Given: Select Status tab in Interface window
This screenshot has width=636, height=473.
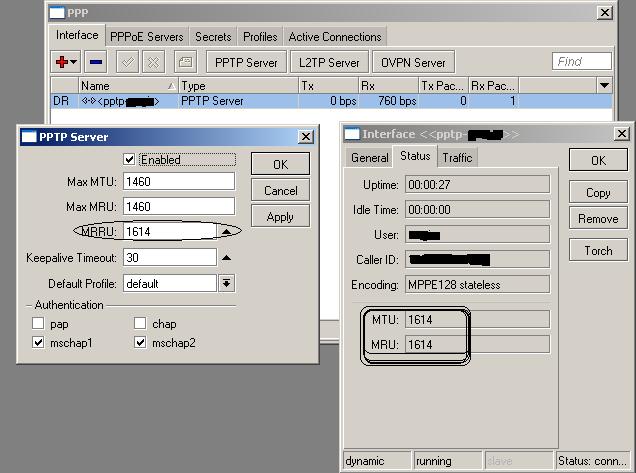Looking at the screenshot, I should pyautogui.click(x=415, y=156).
